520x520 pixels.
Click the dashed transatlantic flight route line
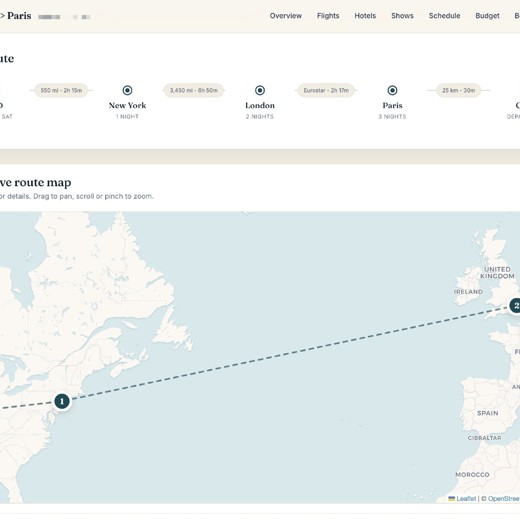click(289, 353)
